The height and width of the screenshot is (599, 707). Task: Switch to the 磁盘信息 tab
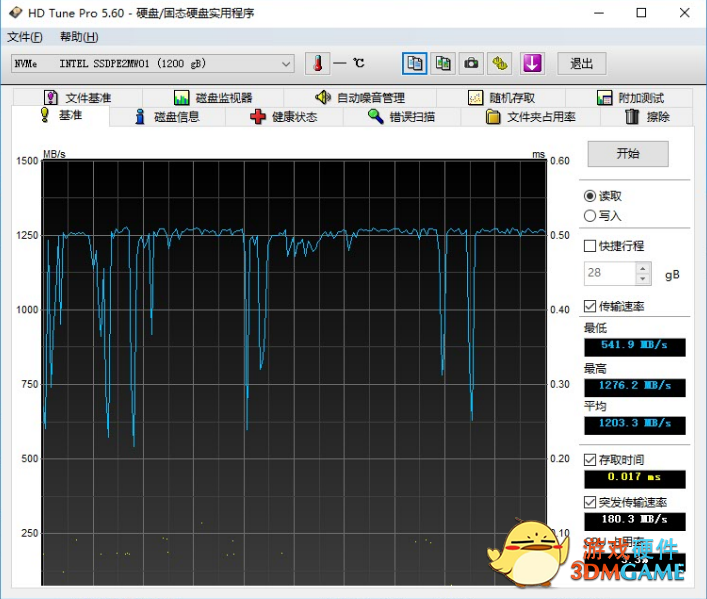(167, 117)
